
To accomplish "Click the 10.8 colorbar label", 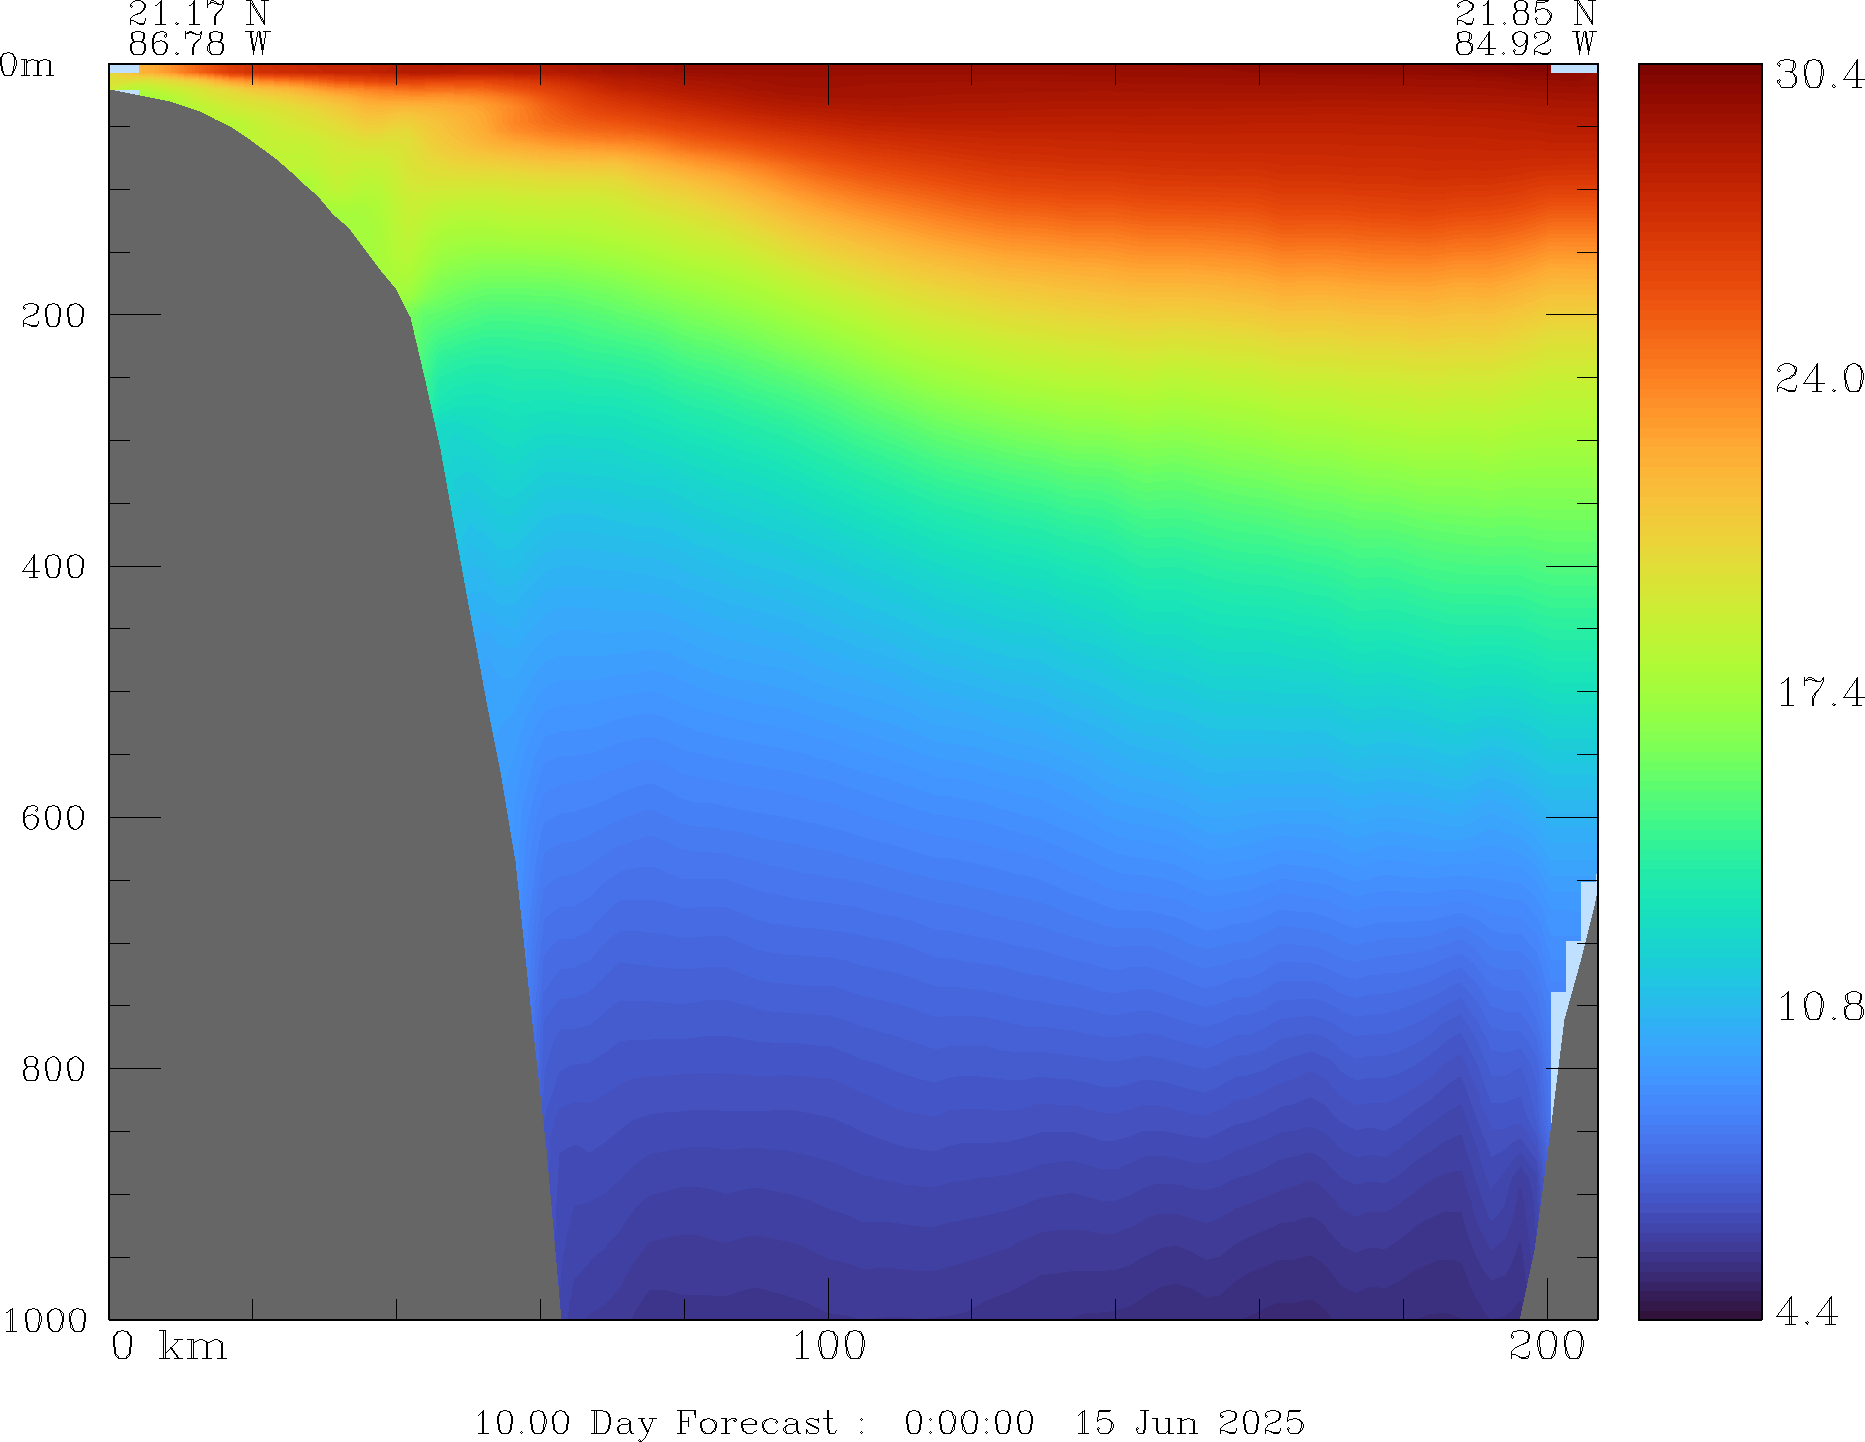I will coord(1819,1007).
